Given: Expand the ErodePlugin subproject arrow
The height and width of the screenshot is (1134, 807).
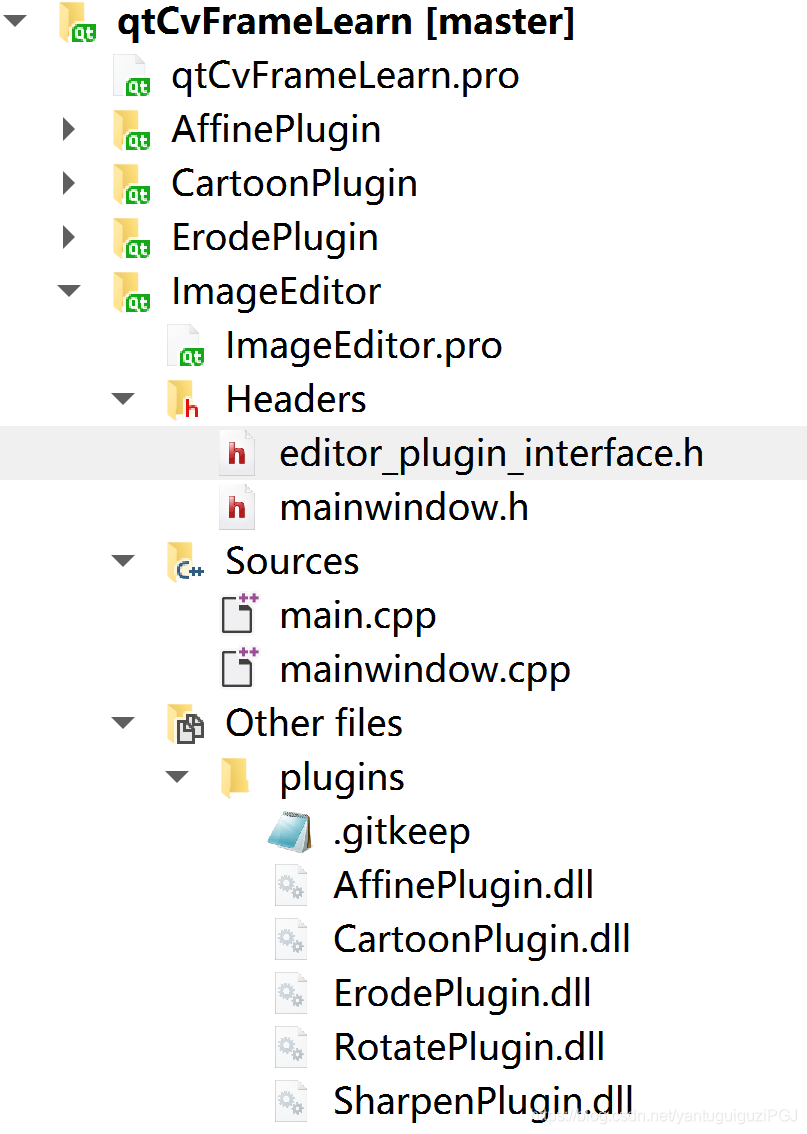Looking at the screenshot, I should 69,237.
